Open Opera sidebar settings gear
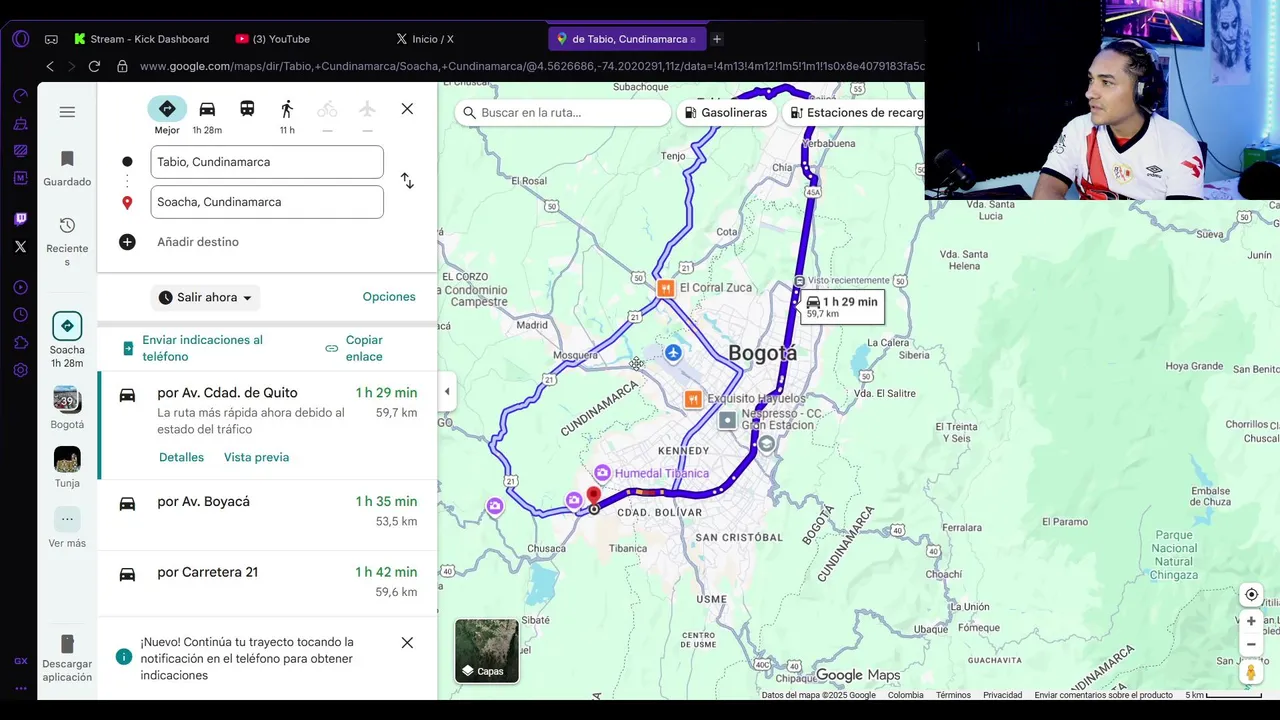Image resolution: width=1280 pixels, height=720 pixels. 20,370
